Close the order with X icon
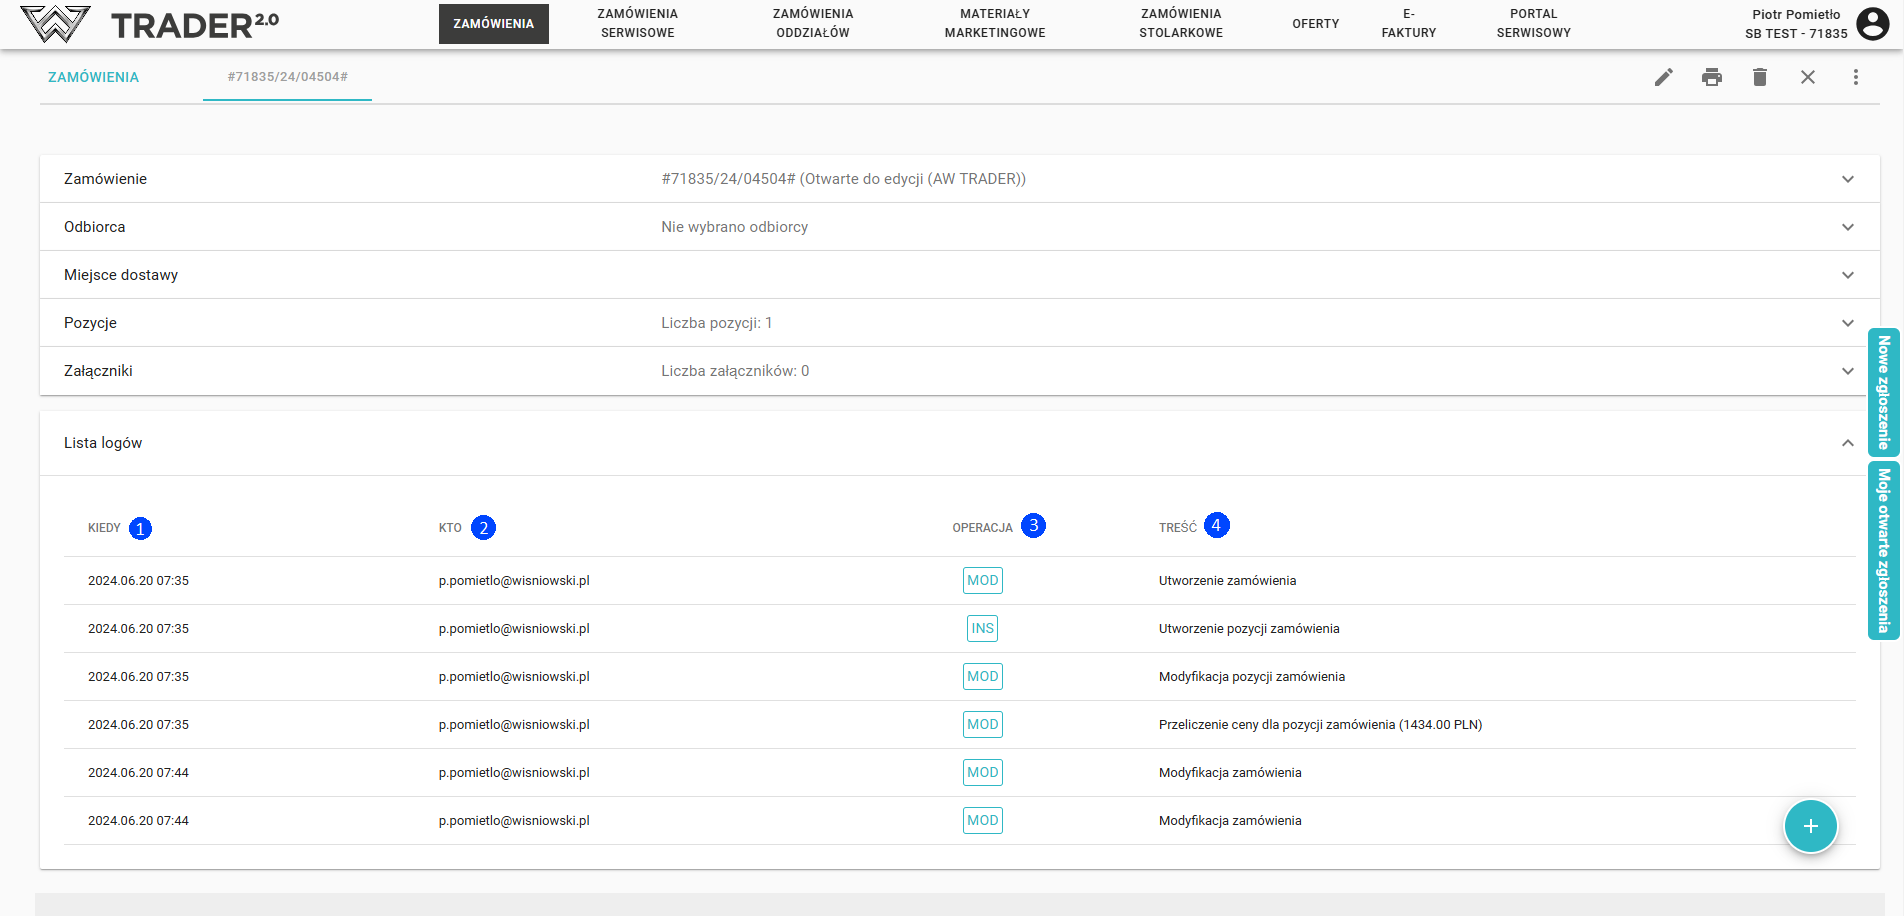1904x916 pixels. coord(1807,77)
